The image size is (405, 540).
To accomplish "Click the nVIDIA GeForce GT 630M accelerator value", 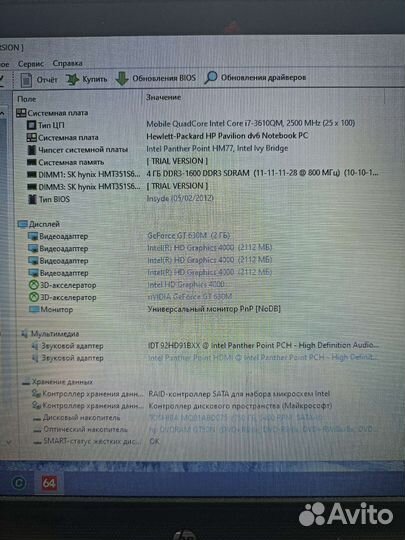I will coord(190,297).
